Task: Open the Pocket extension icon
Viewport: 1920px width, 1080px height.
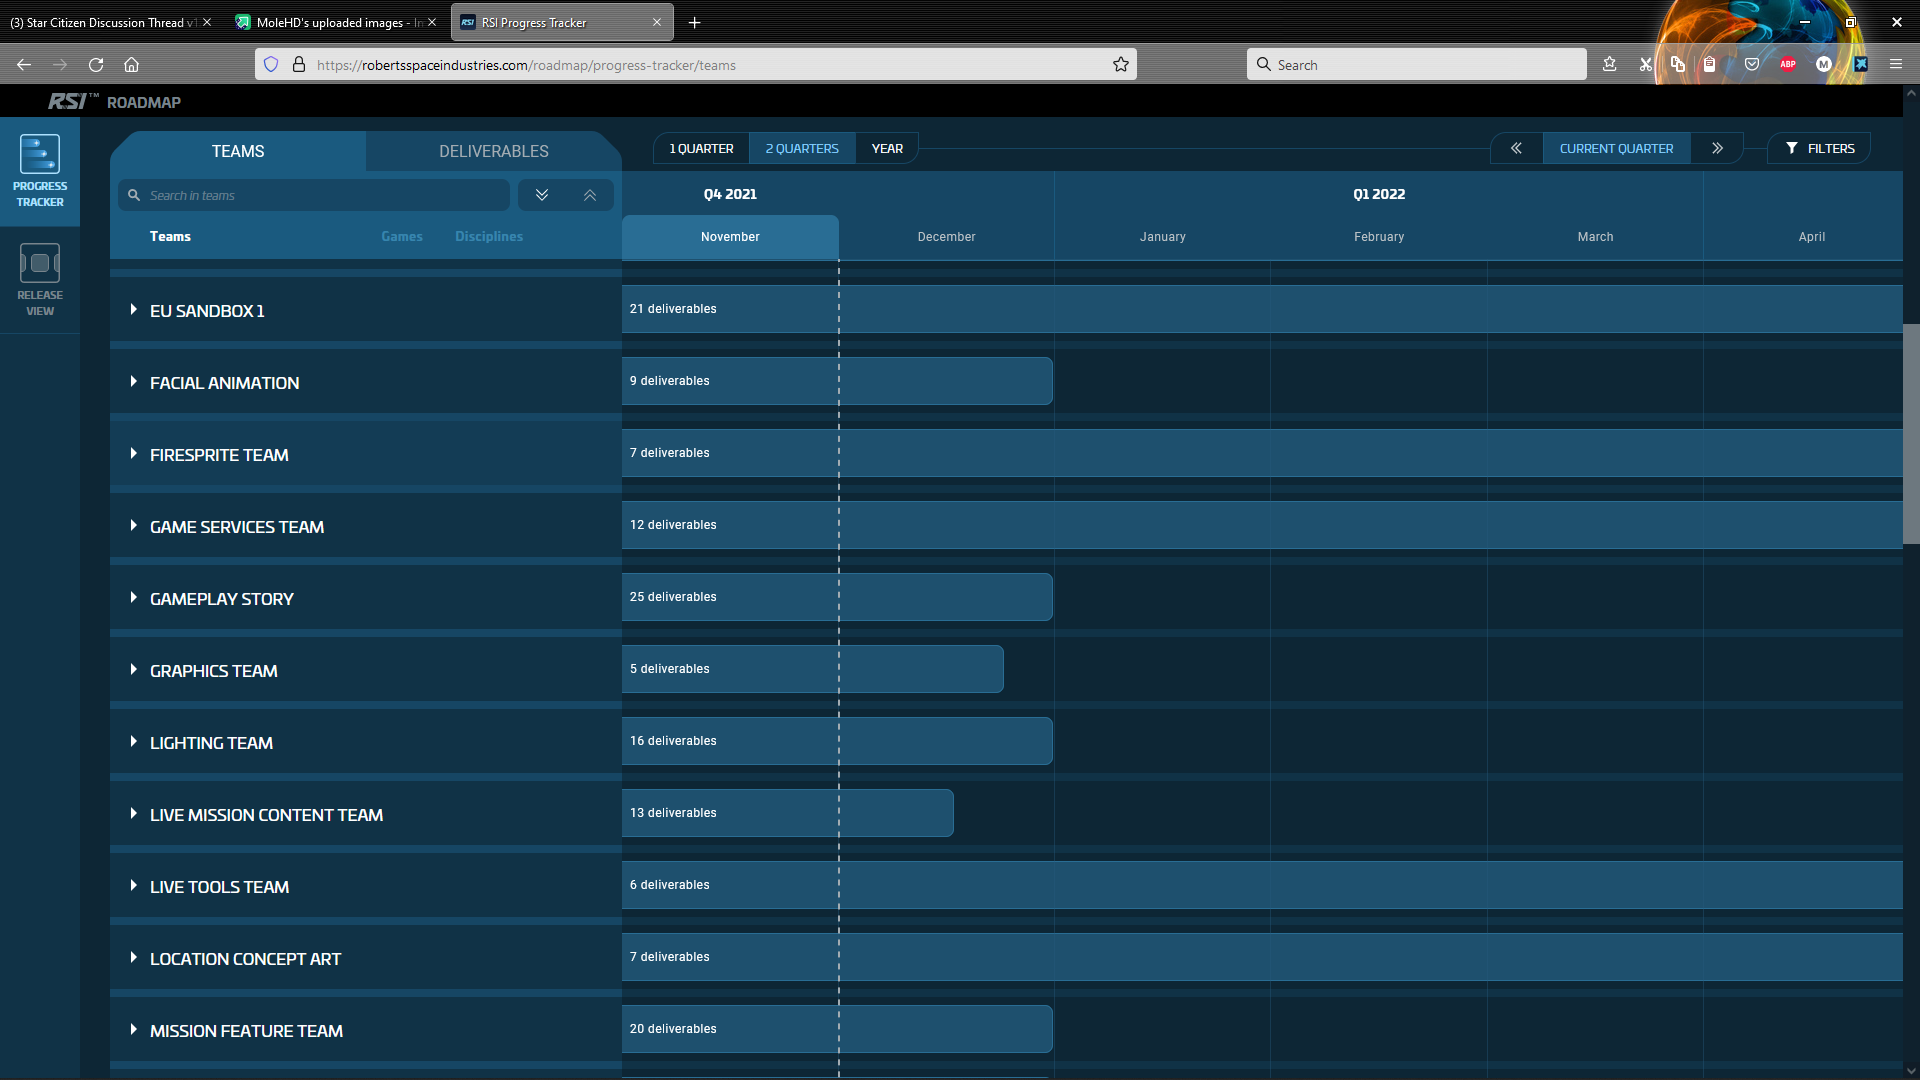Action: click(x=1752, y=65)
